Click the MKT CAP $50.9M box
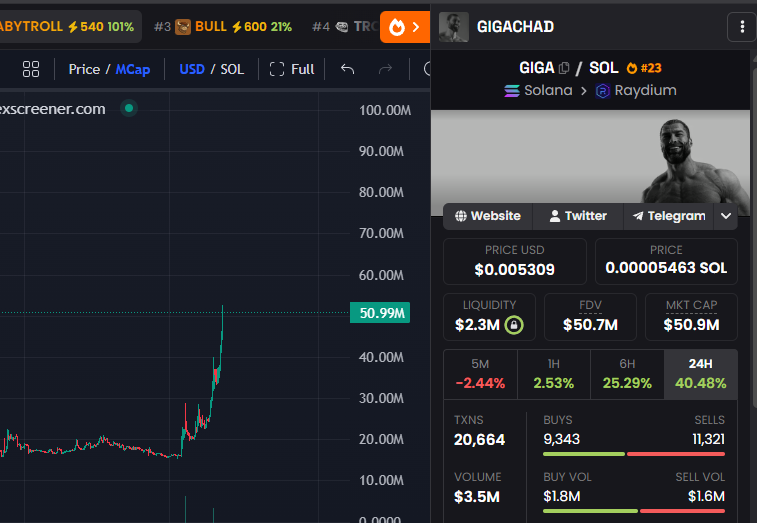Screen dimensions: 757x523 pos(691,317)
